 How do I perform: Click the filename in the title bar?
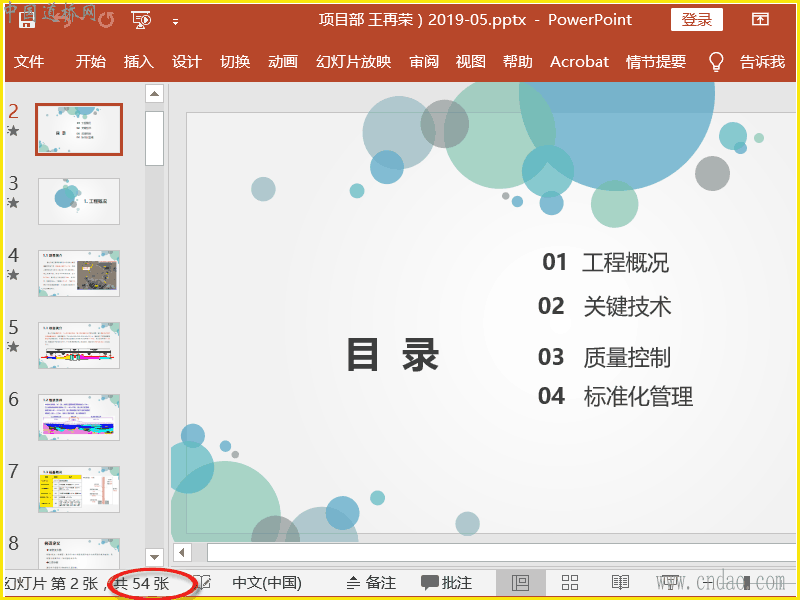pos(422,20)
